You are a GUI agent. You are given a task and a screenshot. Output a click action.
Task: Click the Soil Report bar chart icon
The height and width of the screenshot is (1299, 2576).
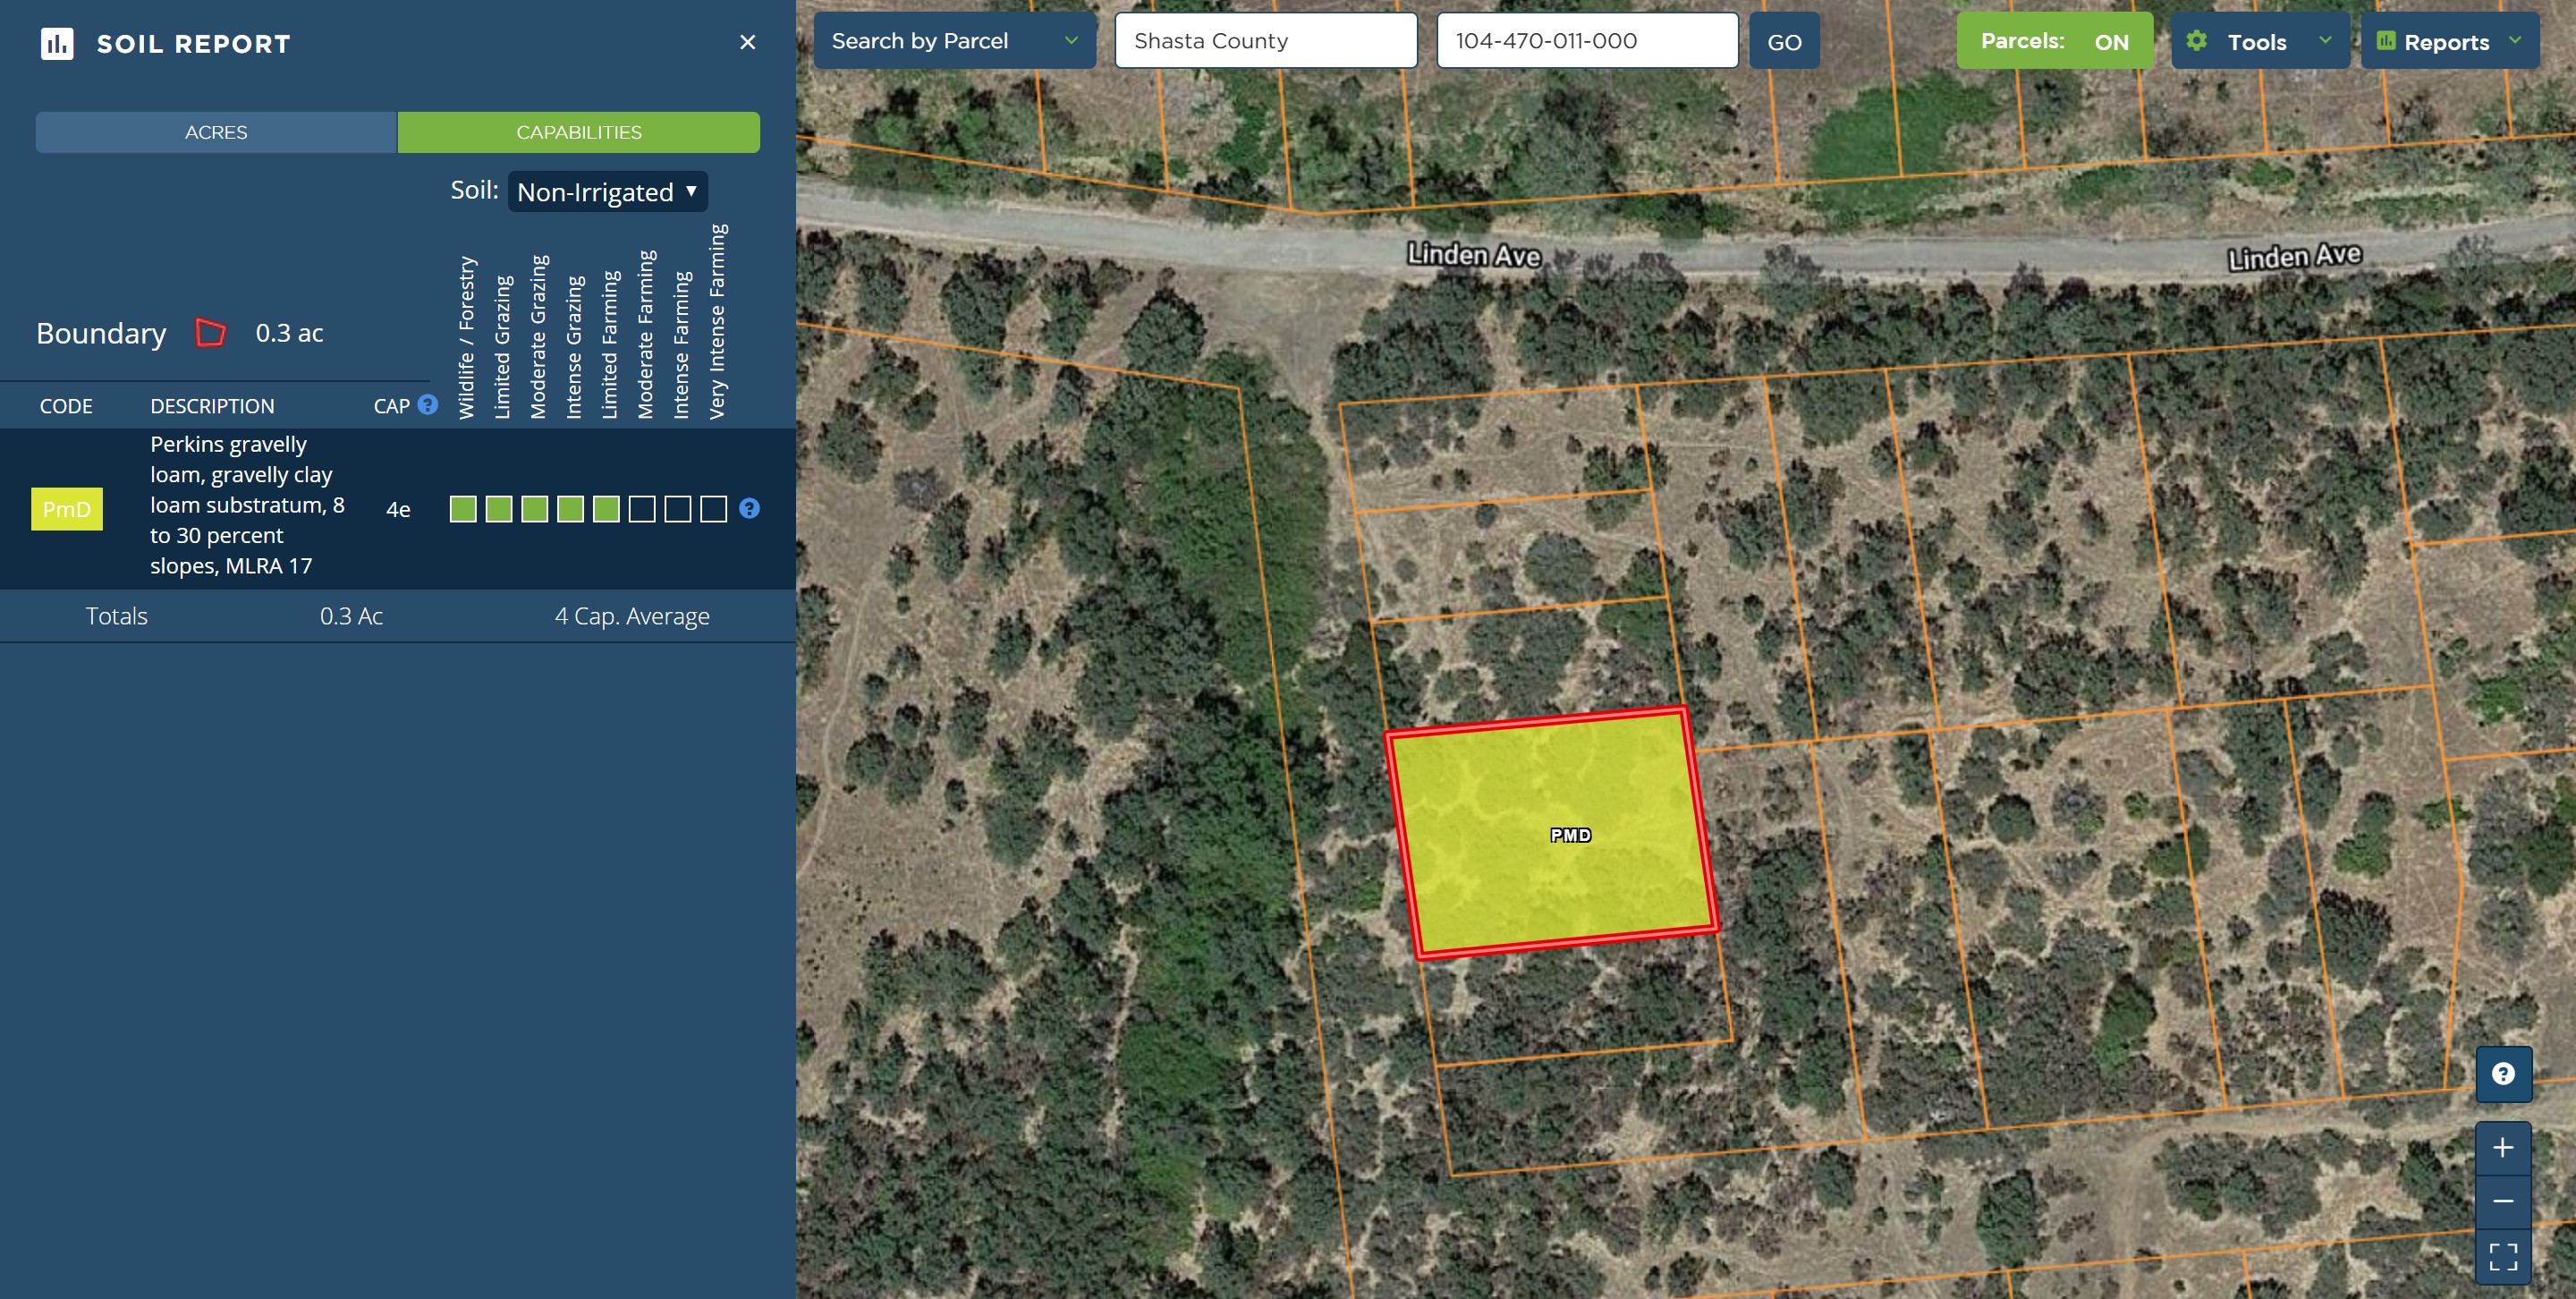pos(57,43)
